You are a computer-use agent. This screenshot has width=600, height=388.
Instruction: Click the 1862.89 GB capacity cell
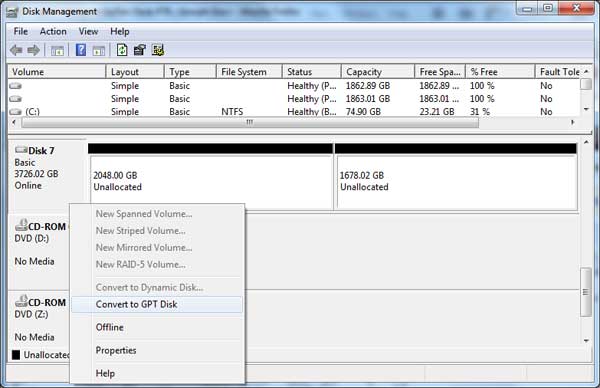368,86
